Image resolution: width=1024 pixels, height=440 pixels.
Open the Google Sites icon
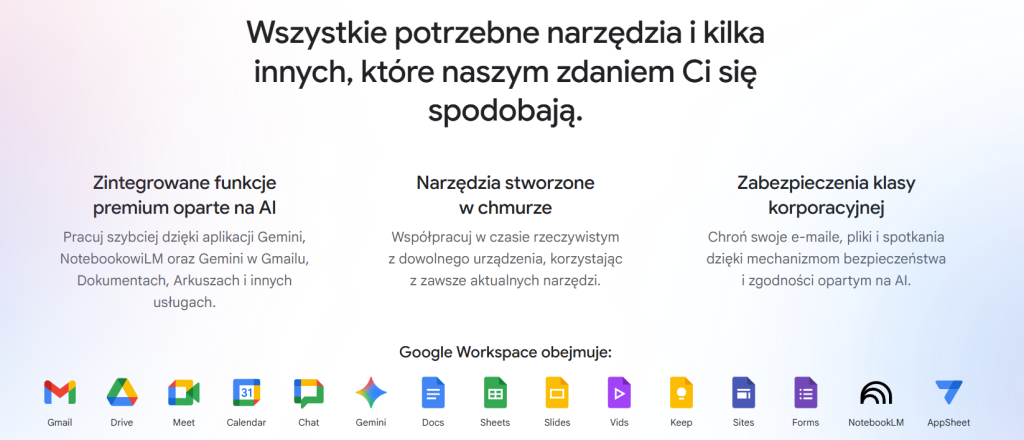pyautogui.click(x=743, y=392)
